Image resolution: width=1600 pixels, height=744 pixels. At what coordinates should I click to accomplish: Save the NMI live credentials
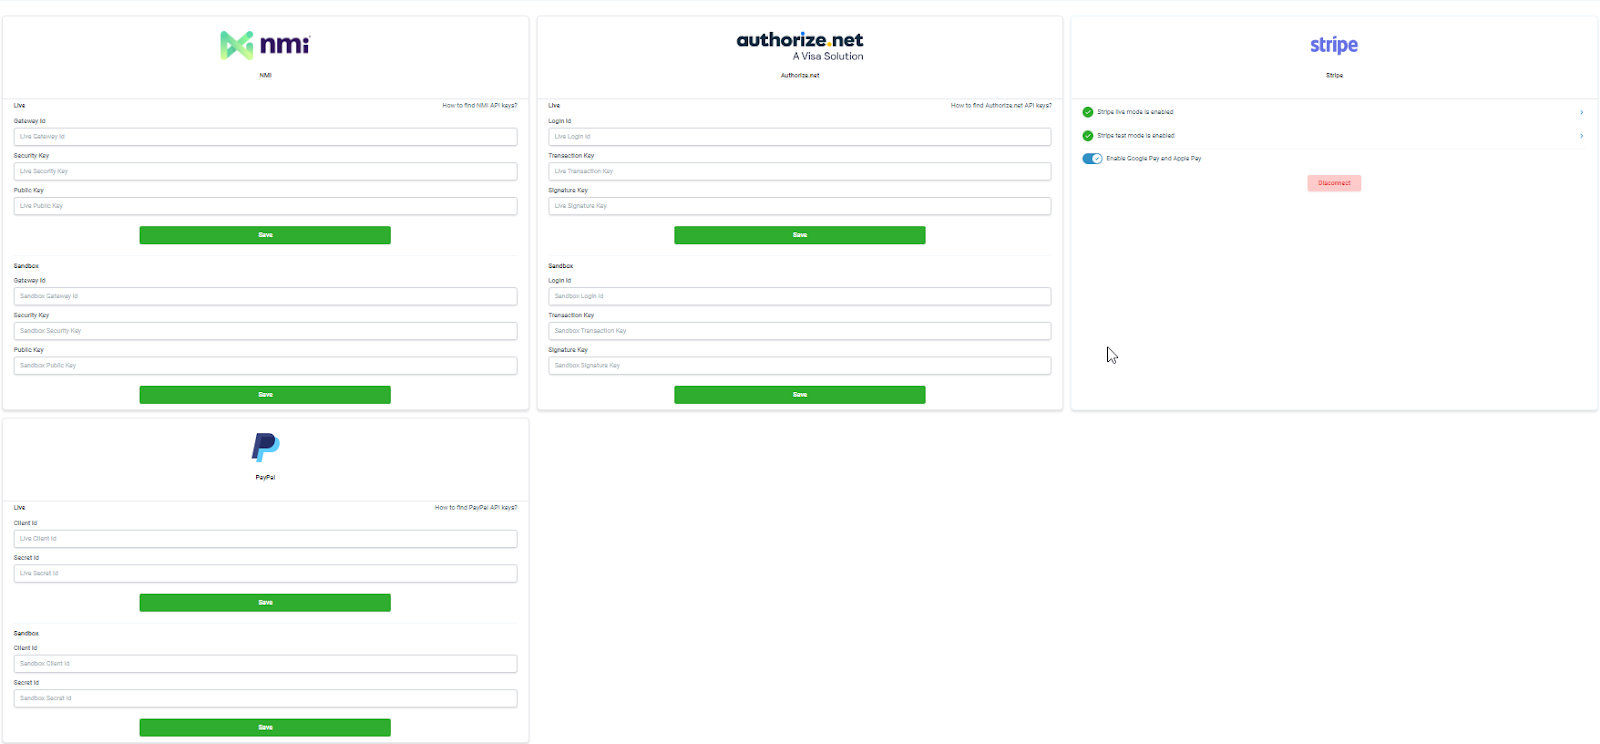click(x=265, y=235)
